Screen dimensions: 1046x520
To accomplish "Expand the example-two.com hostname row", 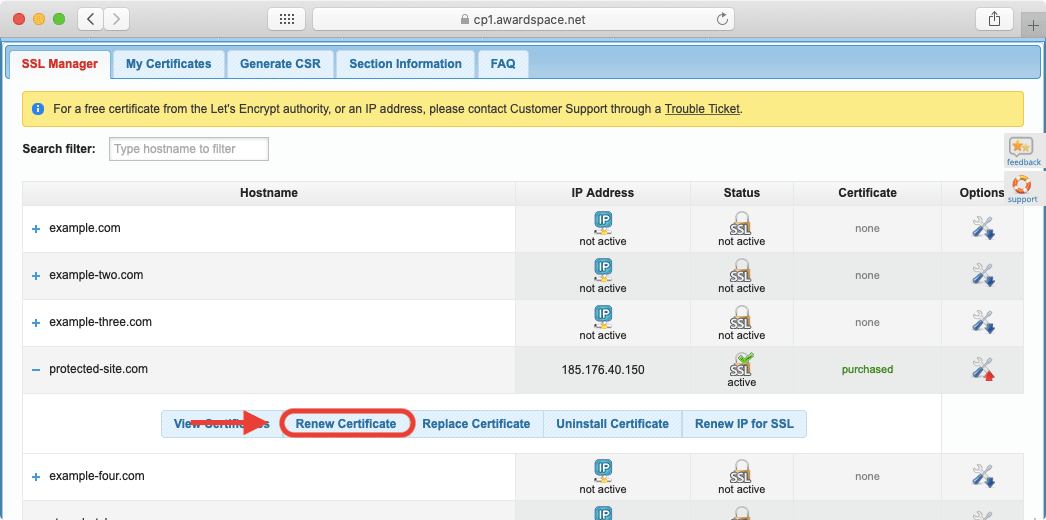I will [36, 276].
